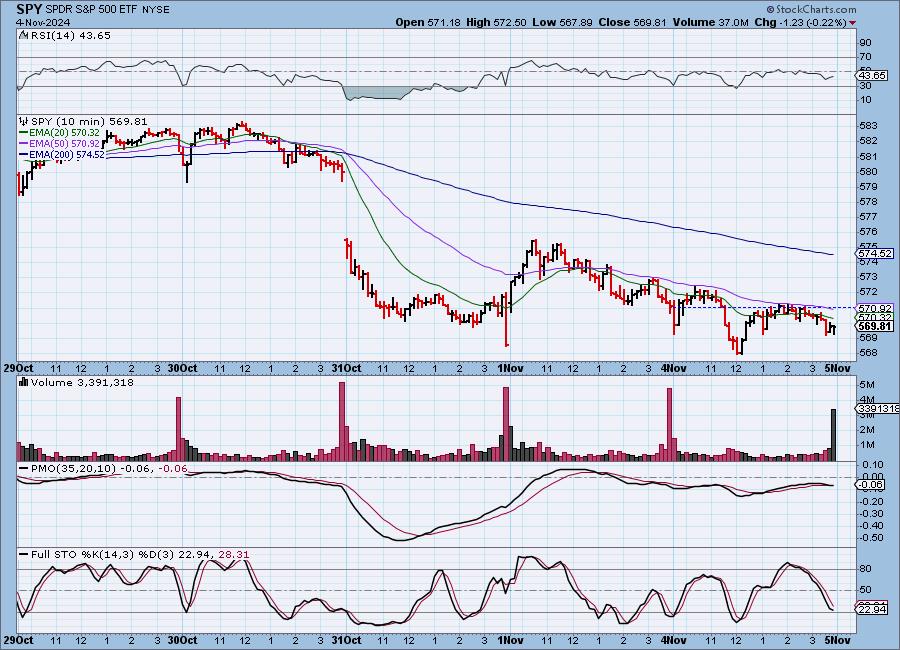
Task: Click the 1Nov date on bottom axis
Action: [510, 640]
